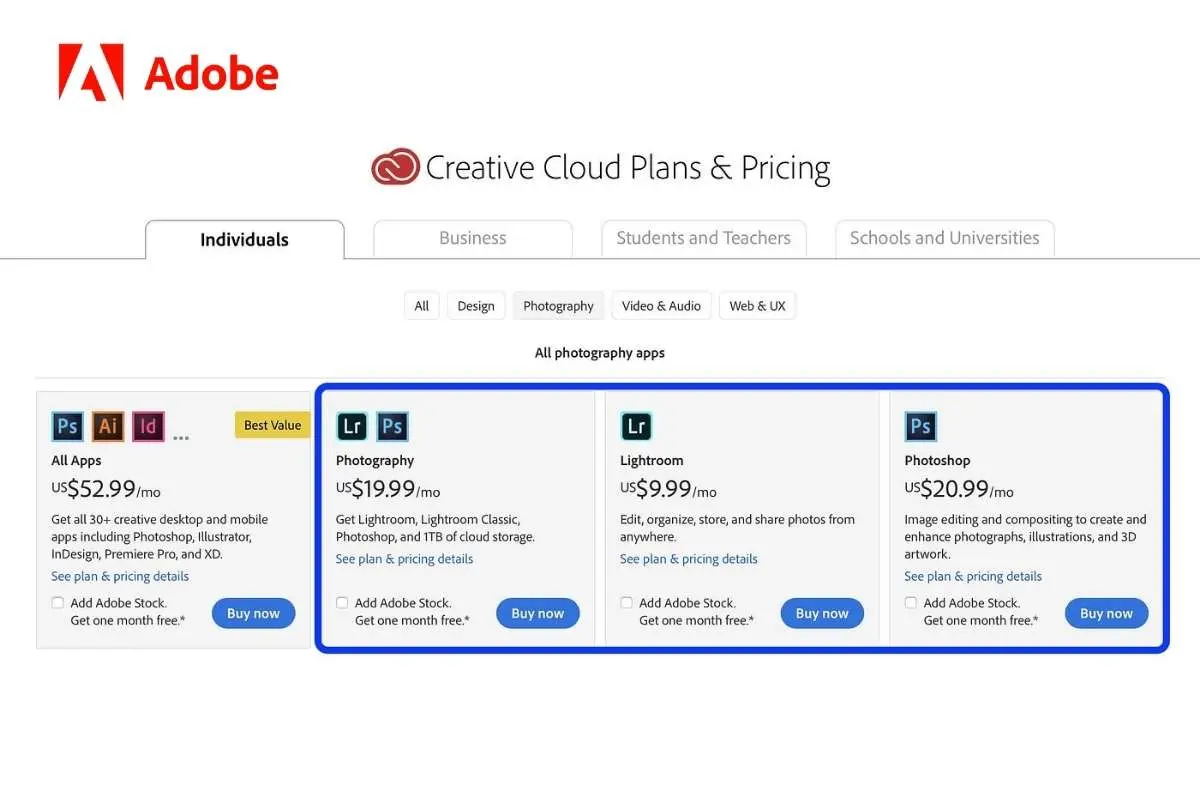
Task: Click the Photoshop icon in All Apps card
Action: [67, 427]
